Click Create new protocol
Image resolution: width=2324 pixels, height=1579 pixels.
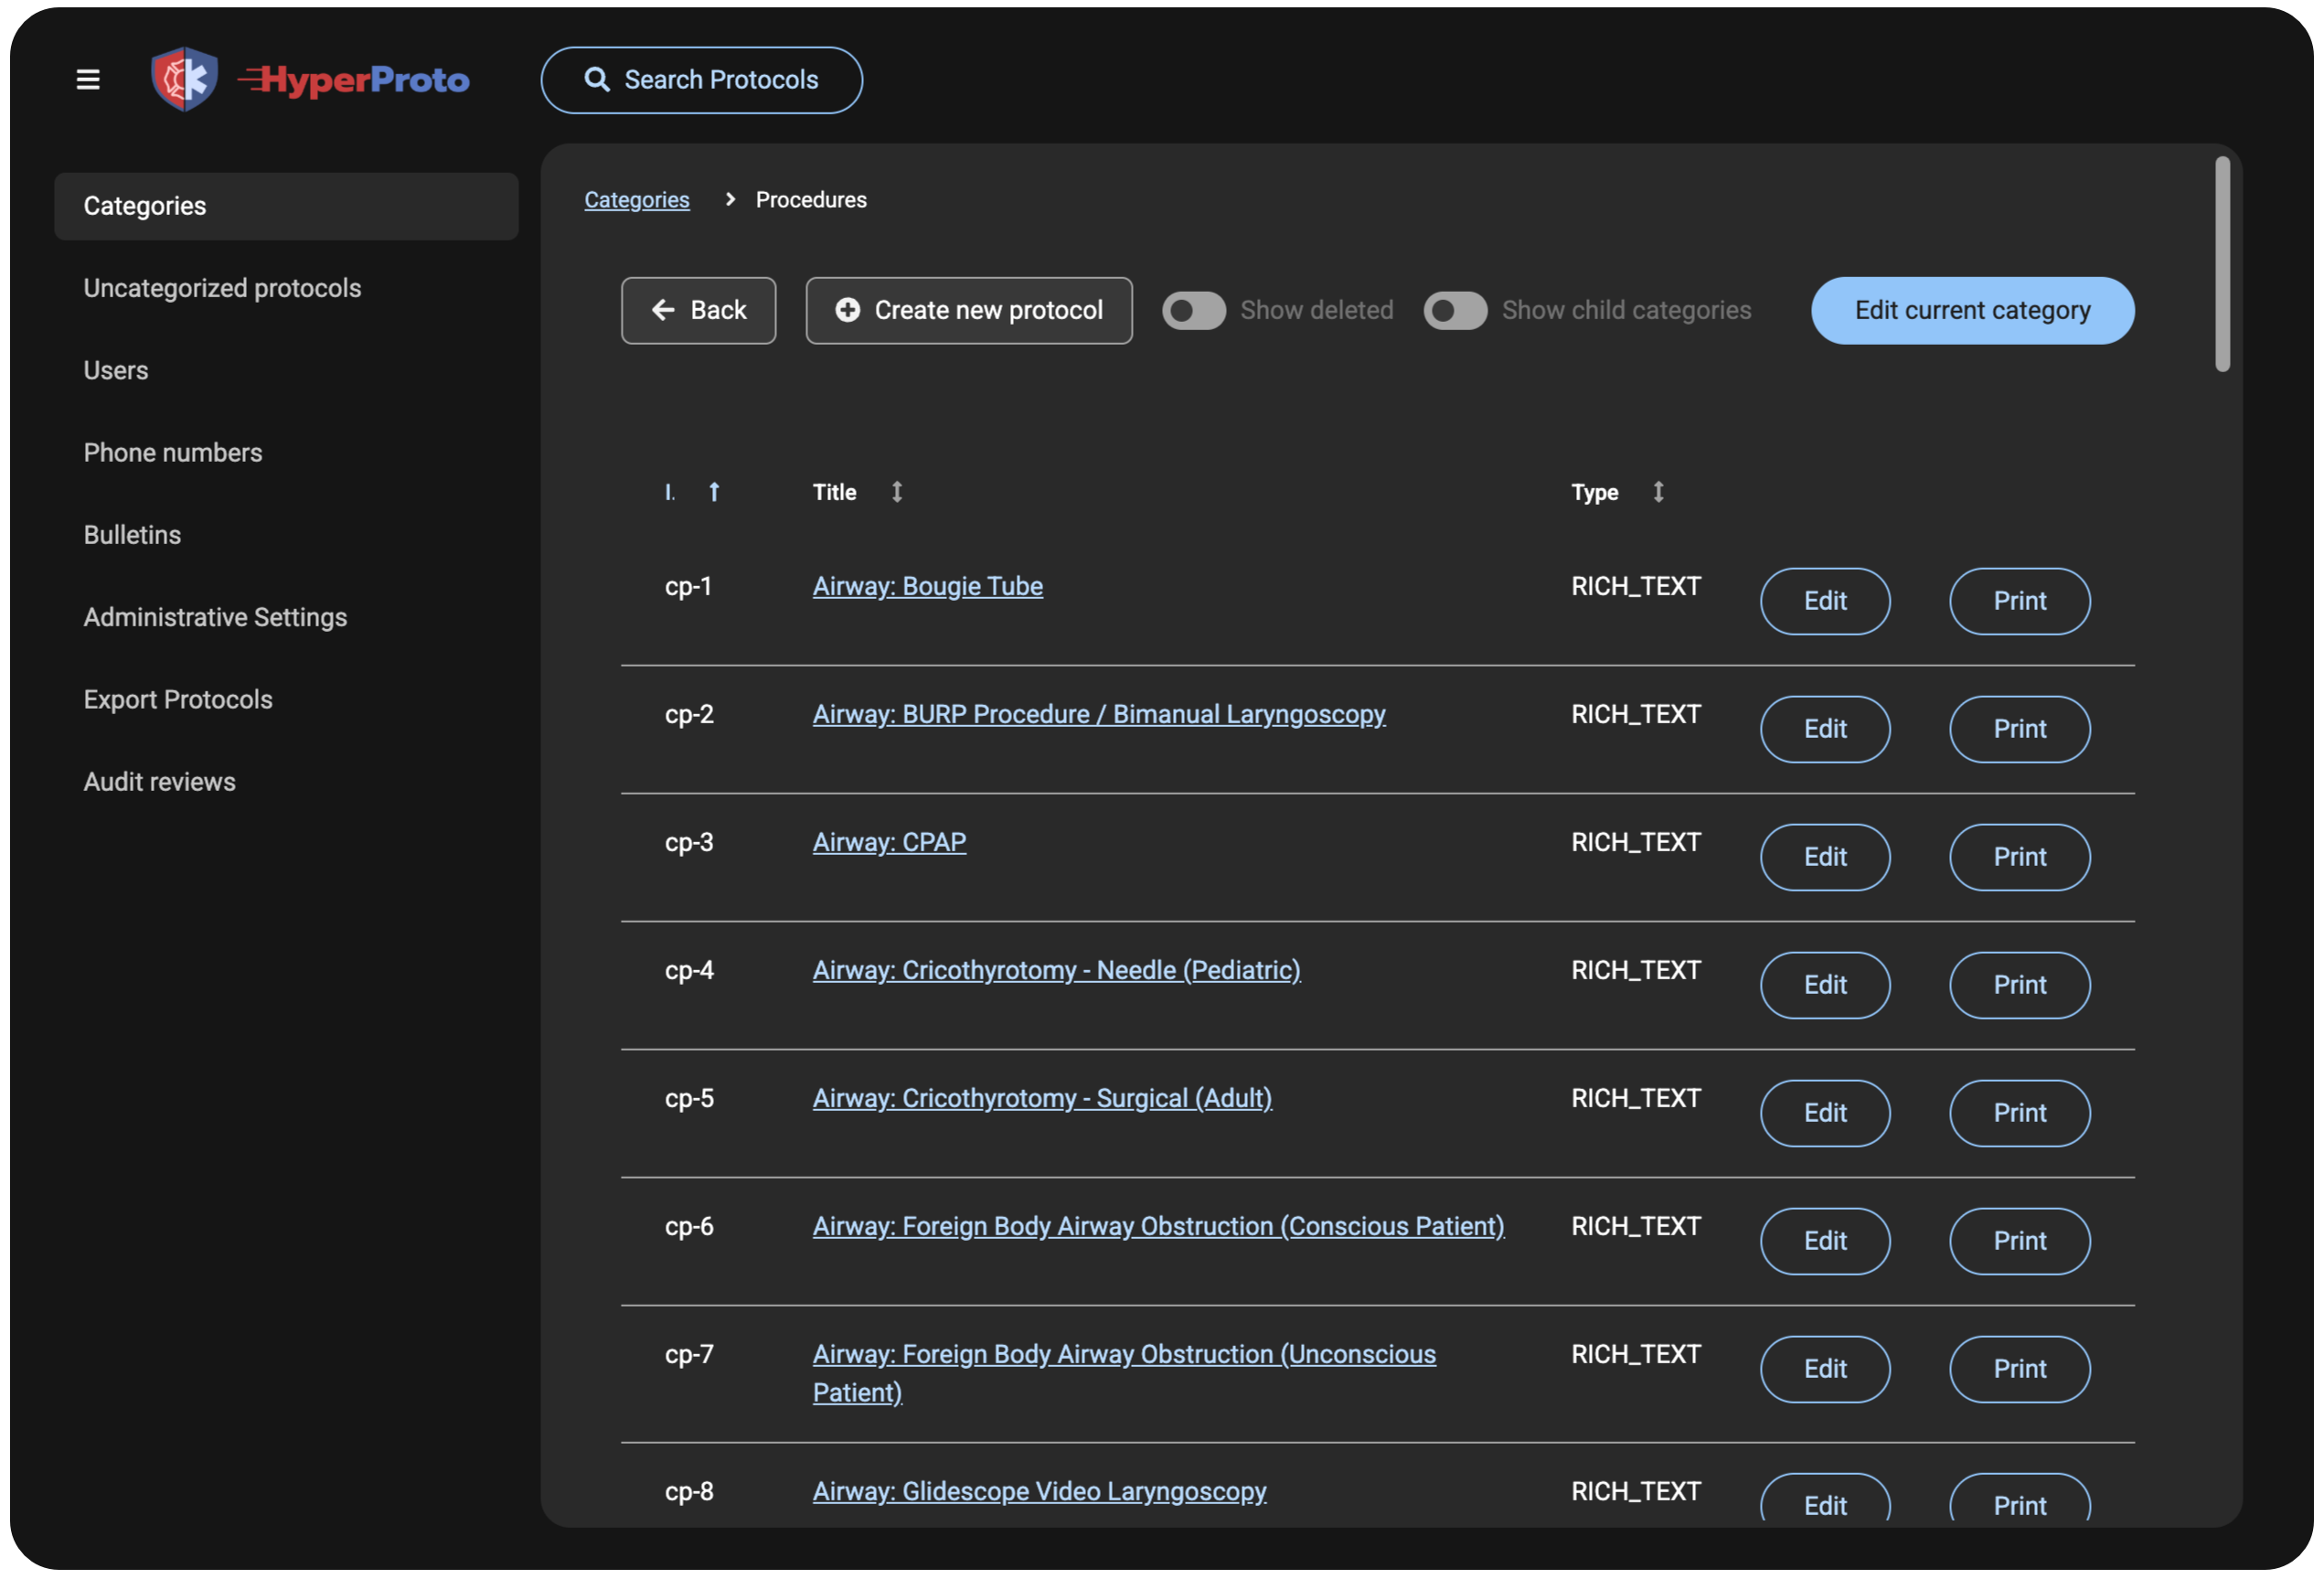(x=969, y=311)
